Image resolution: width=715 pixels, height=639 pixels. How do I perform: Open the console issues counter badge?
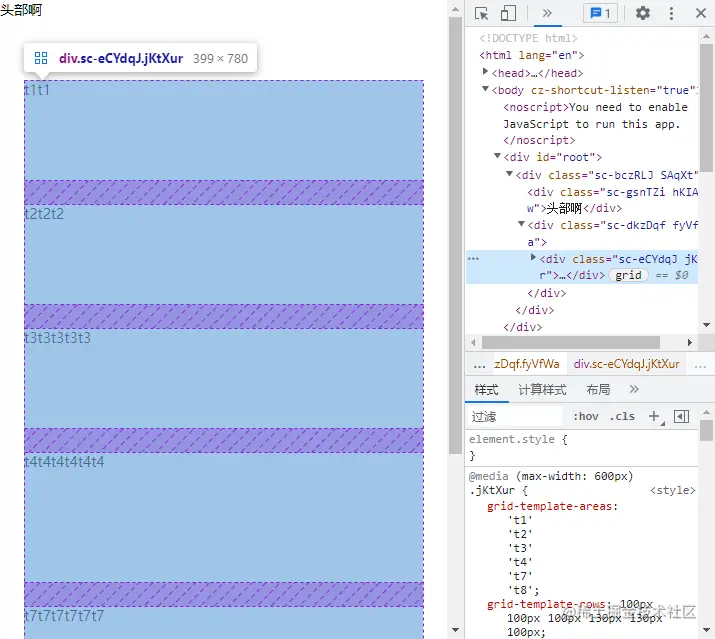coord(600,13)
